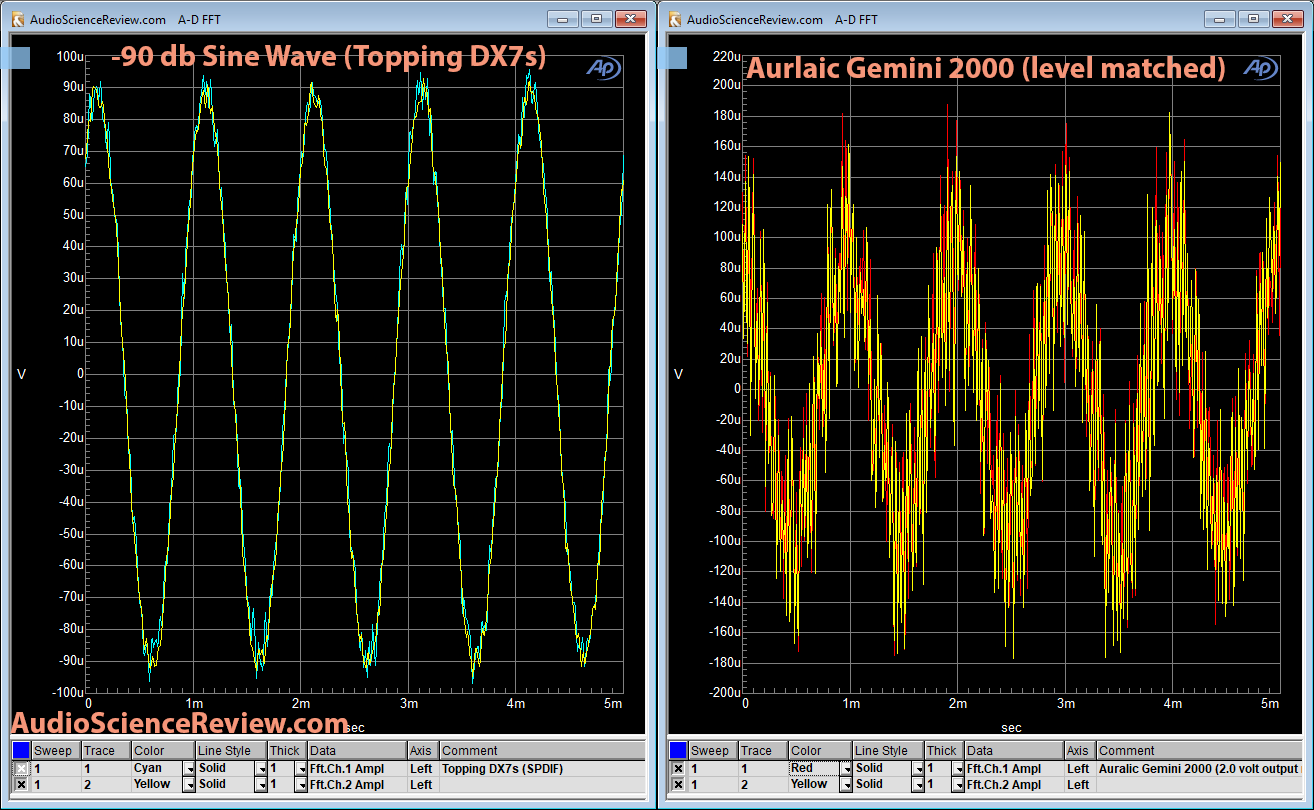Open the Thick dropdown of Auralic's Yellow trace
The height and width of the screenshot is (810, 1314).
[x=958, y=784]
